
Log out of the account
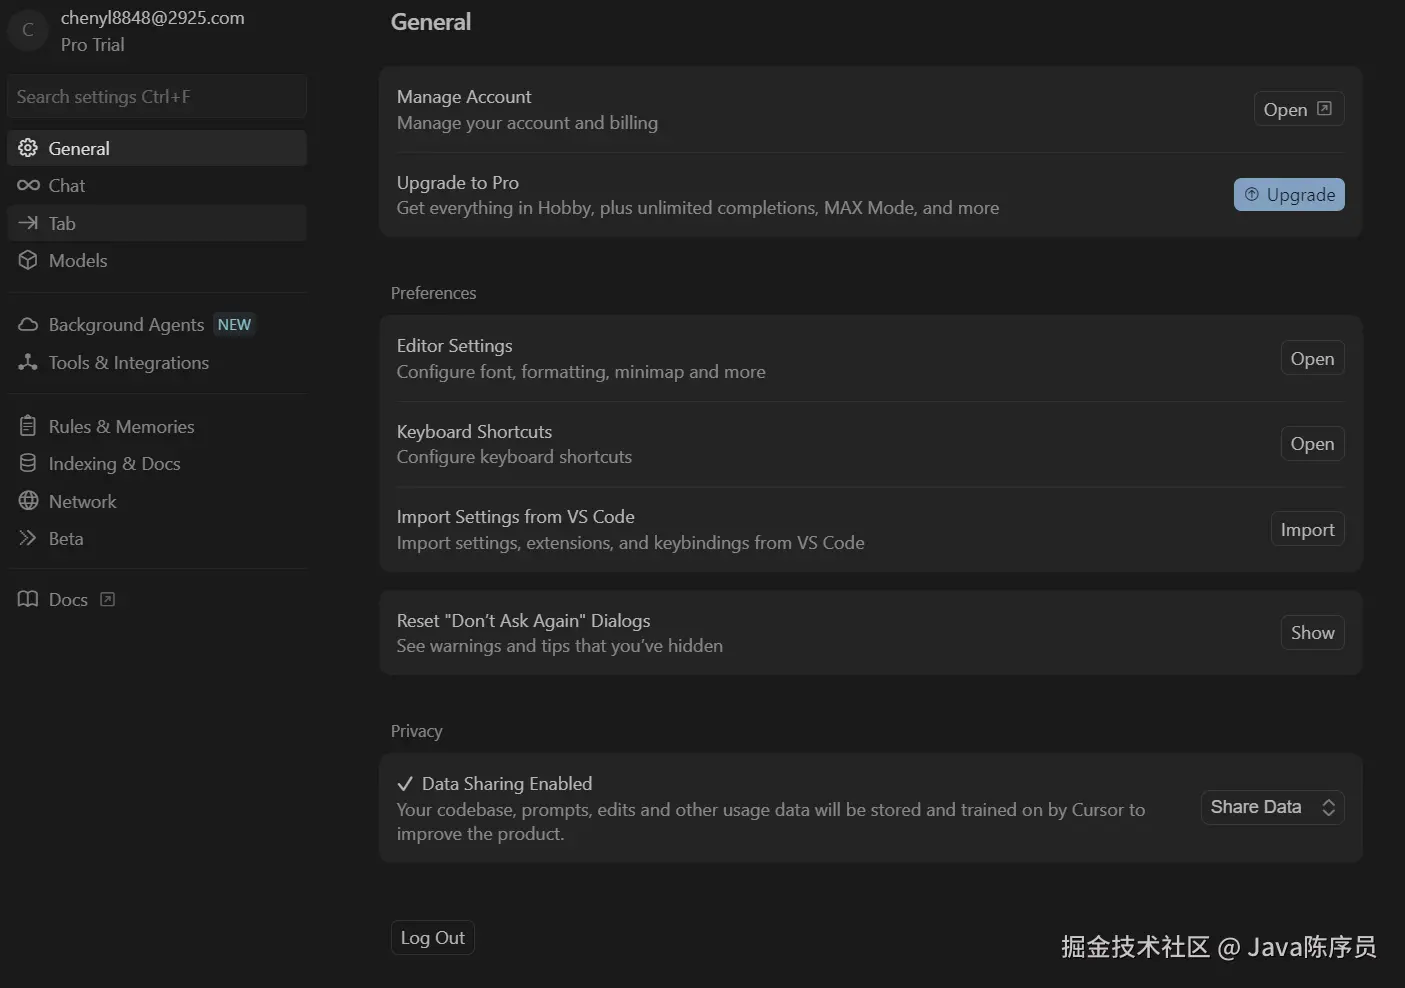tap(432, 937)
